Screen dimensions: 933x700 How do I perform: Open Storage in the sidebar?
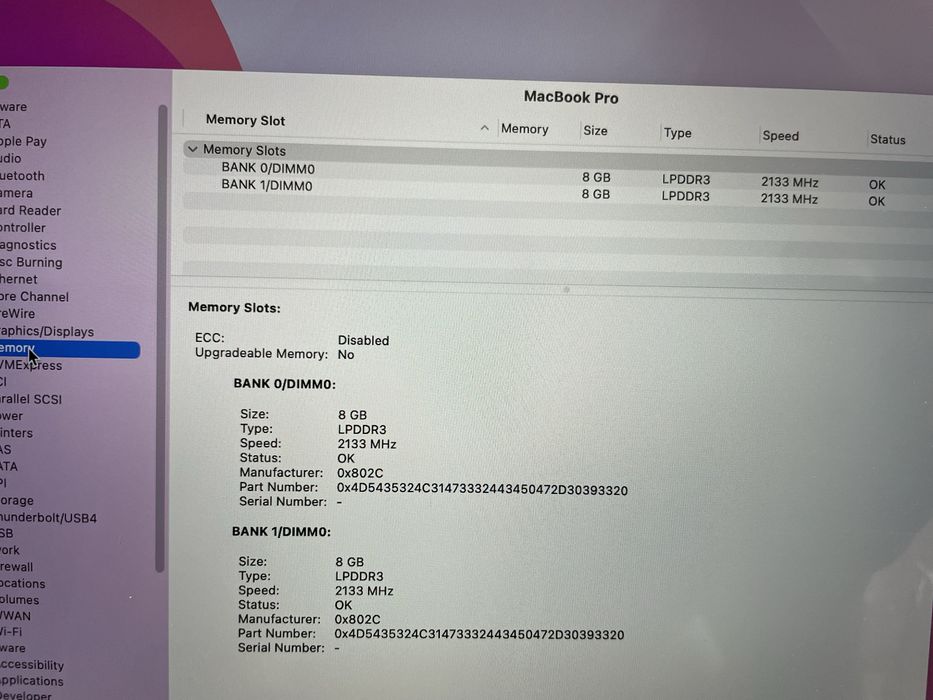tap(17, 501)
